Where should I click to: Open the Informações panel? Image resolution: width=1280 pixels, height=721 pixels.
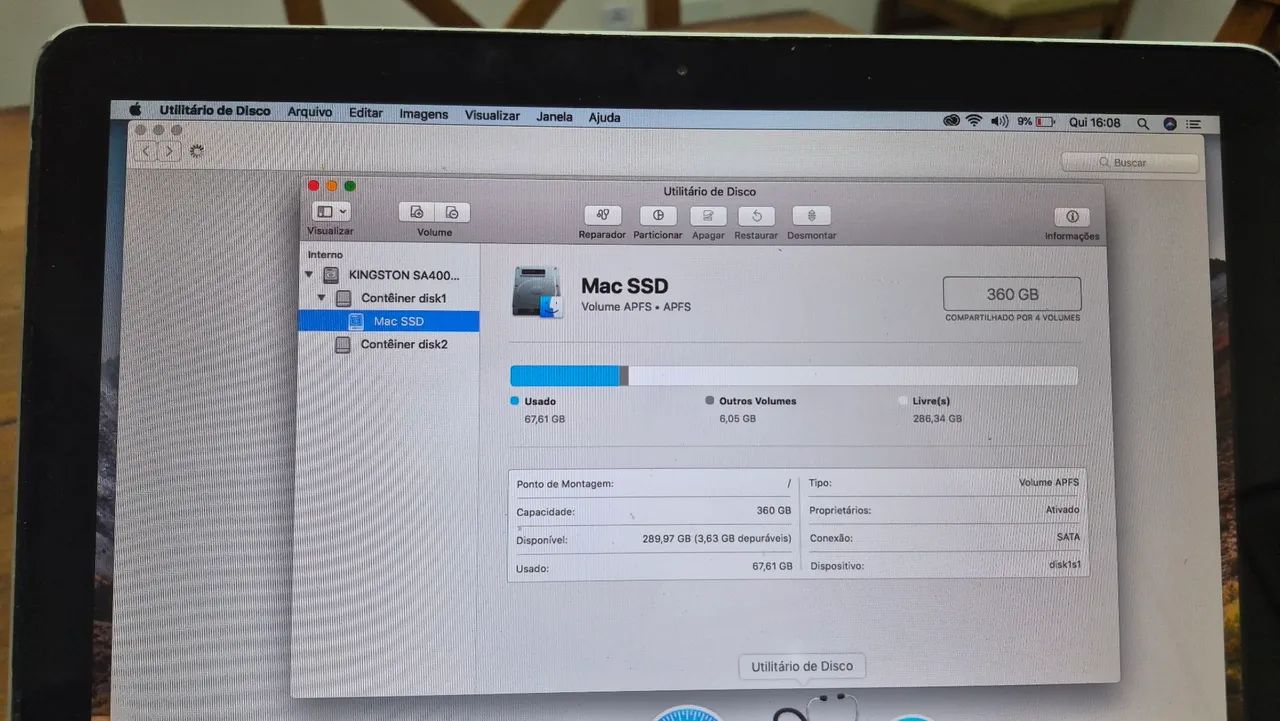pyautogui.click(x=1071, y=215)
